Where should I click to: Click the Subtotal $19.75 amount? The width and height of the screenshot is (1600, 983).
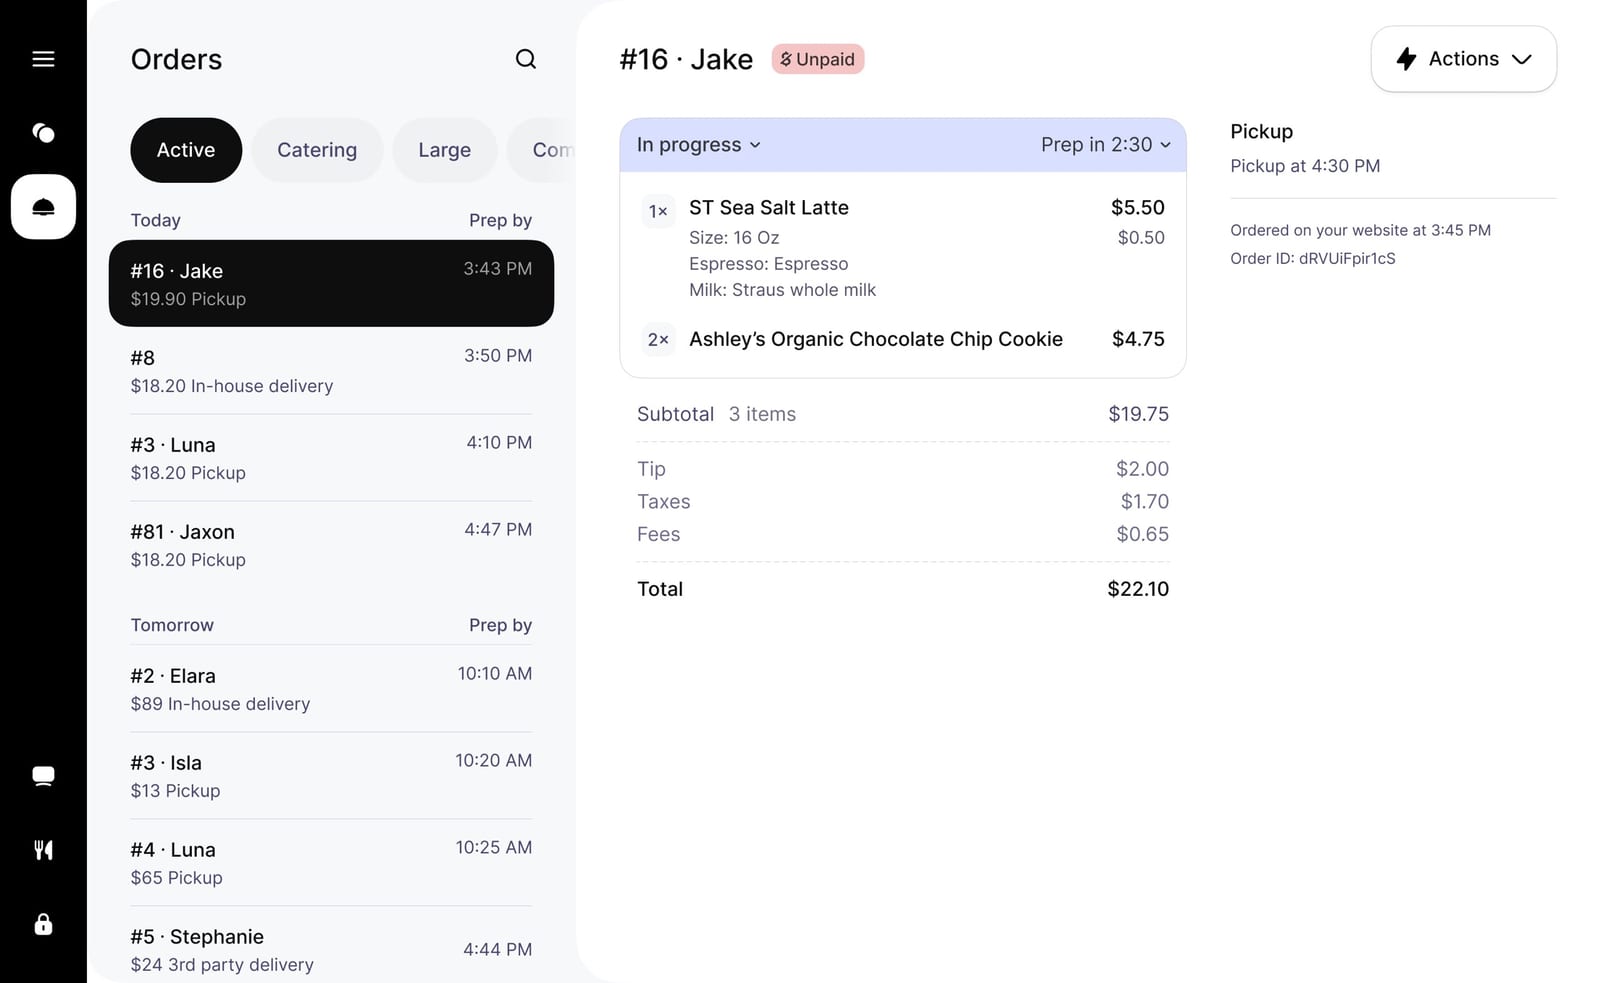(1138, 414)
